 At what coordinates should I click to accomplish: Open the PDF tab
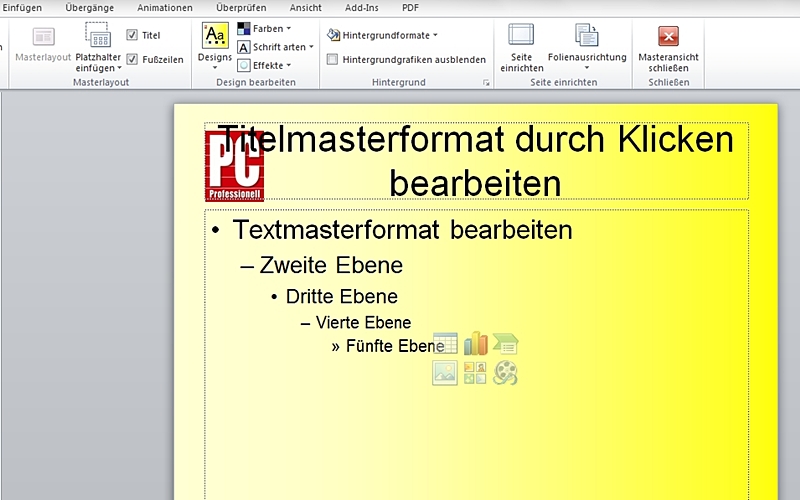410,8
